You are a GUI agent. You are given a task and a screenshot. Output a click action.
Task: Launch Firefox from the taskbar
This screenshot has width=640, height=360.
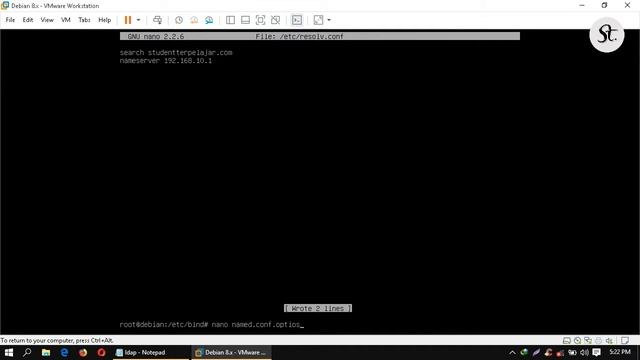83,352
